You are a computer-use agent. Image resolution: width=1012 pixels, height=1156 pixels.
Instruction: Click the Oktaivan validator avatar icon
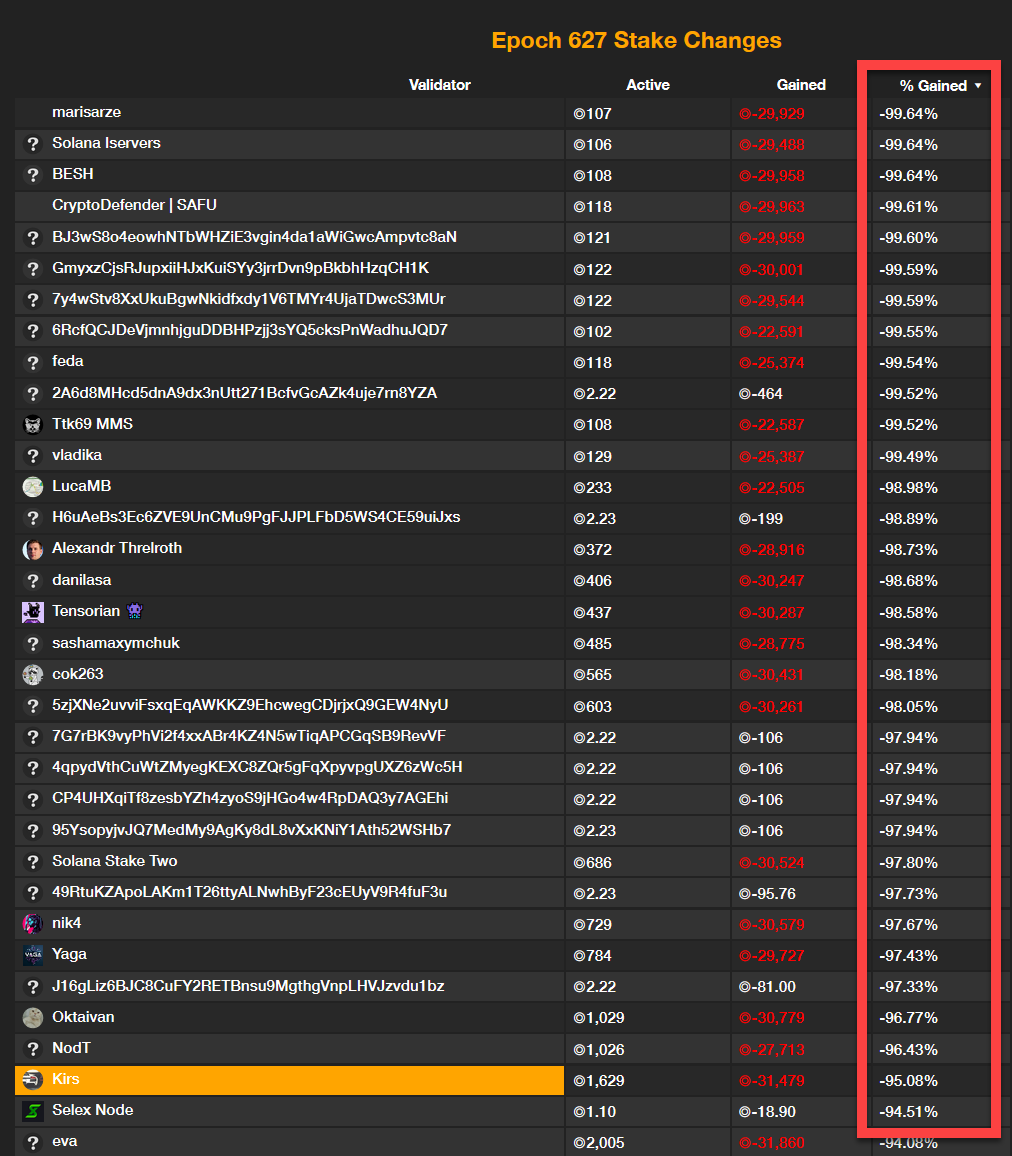pyautogui.click(x=32, y=1018)
